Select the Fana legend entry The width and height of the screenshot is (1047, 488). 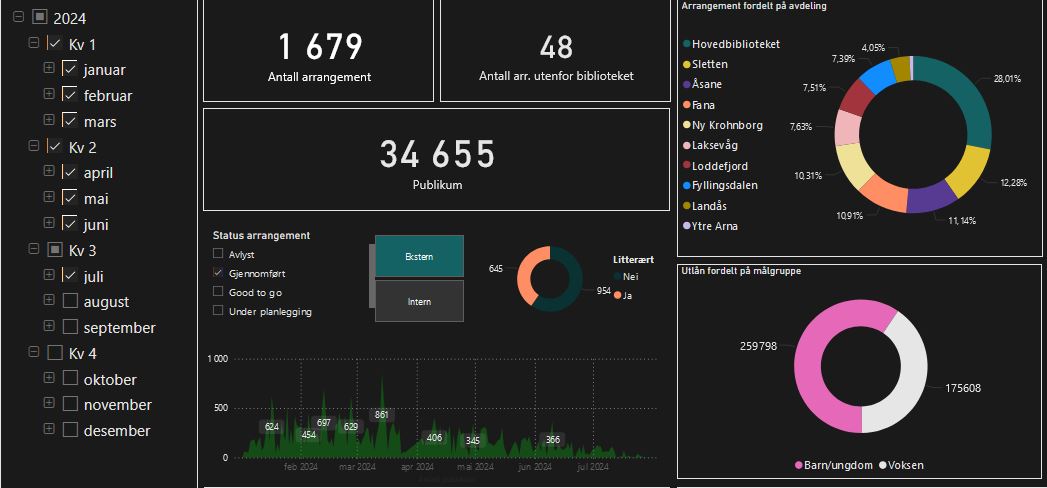pos(698,105)
